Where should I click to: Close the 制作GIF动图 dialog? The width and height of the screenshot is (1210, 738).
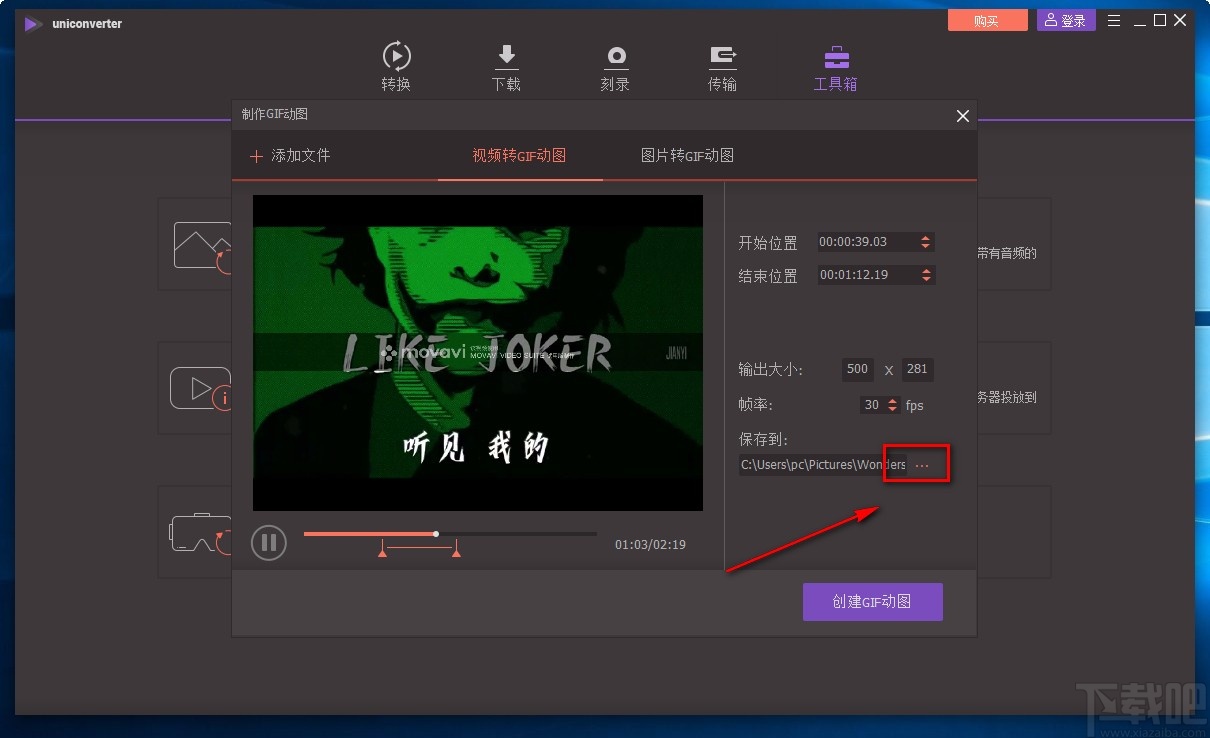[x=962, y=116]
